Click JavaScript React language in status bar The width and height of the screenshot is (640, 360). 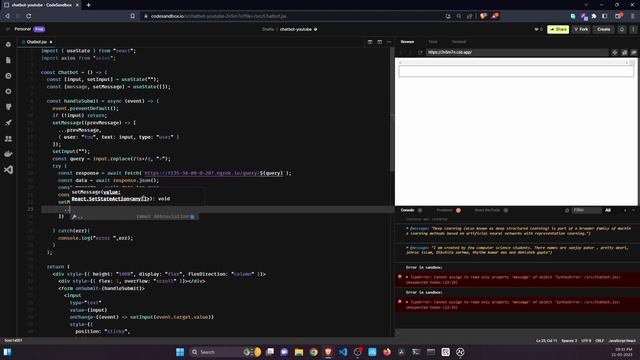point(622,340)
